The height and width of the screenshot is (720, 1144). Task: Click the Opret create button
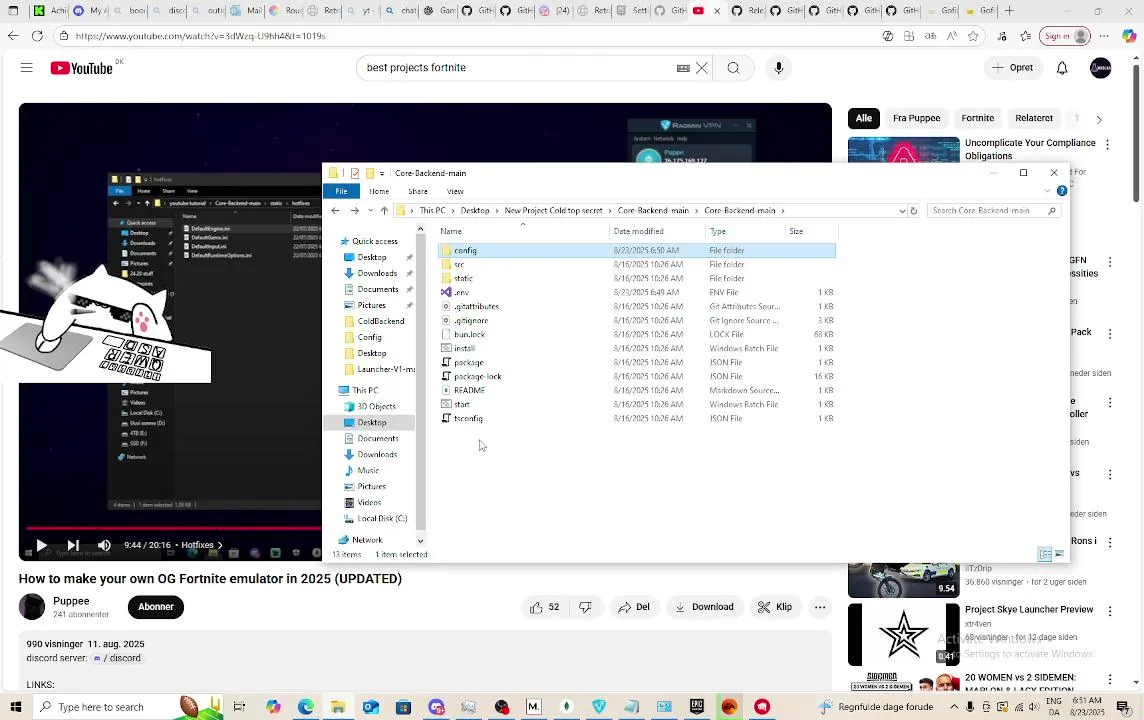point(1013,68)
